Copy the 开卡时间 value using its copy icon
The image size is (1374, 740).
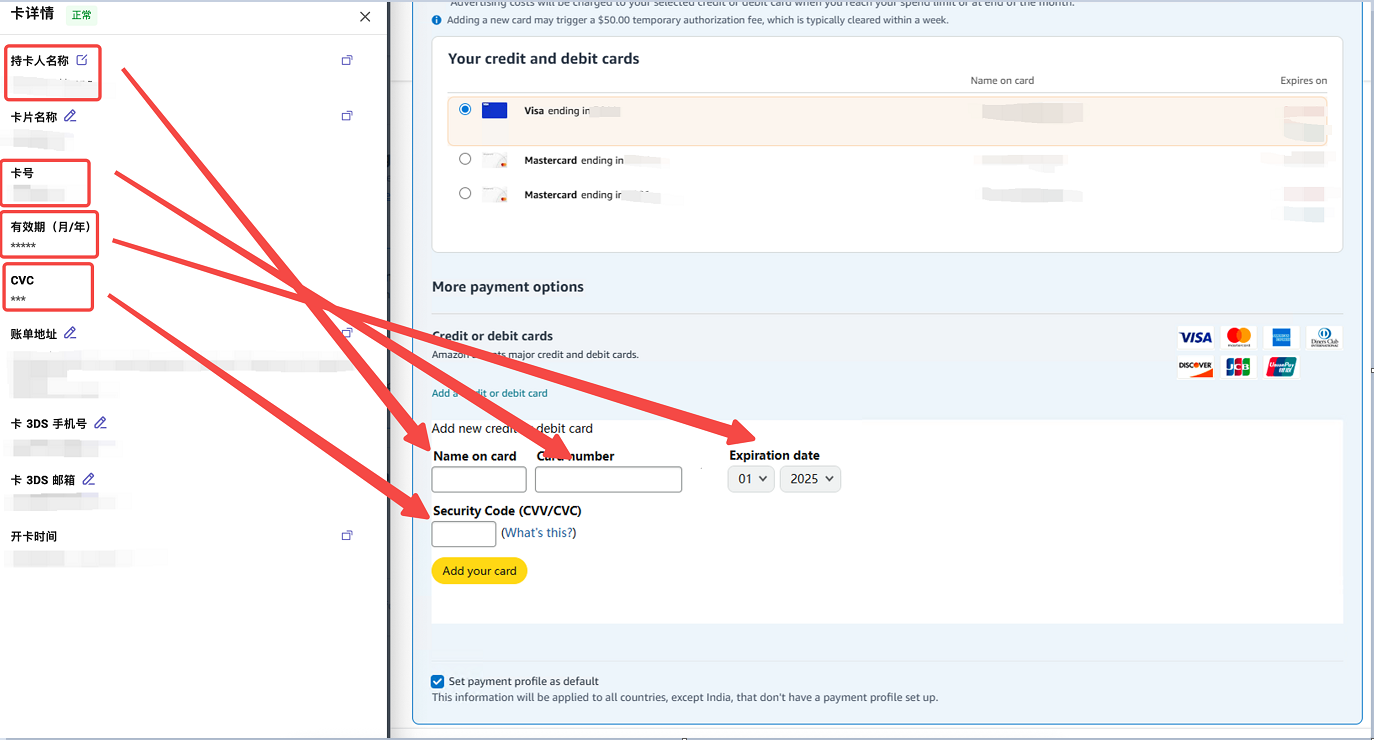[347, 536]
